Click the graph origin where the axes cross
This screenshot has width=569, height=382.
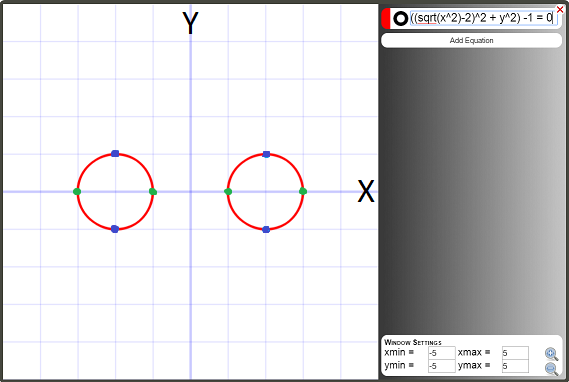[191, 192]
